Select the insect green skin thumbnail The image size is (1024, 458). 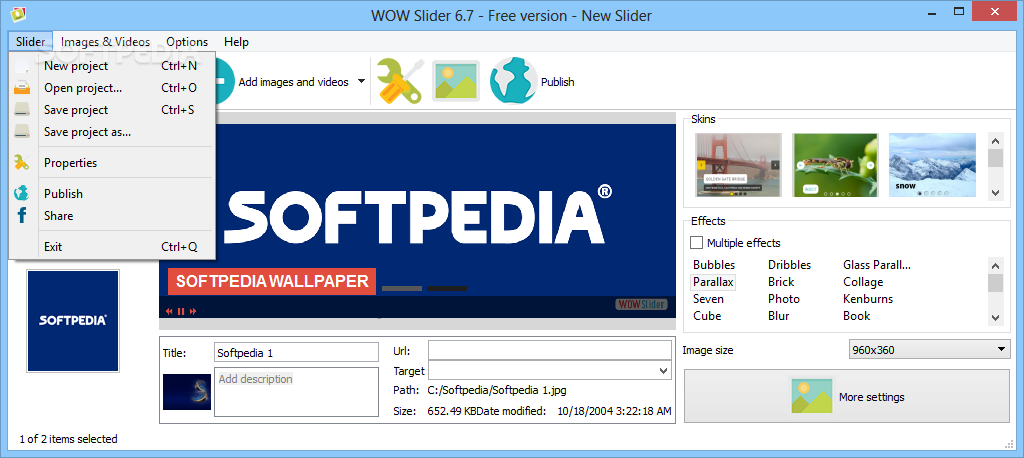pyautogui.click(x=834, y=165)
